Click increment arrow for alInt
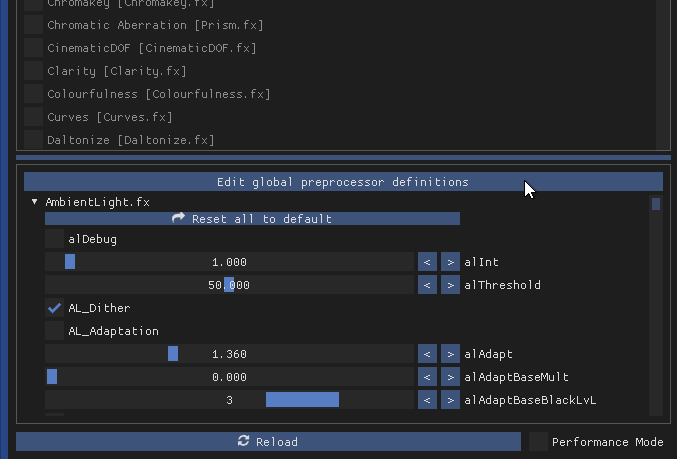This screenshot has width=677, height=459. (450, 262)
